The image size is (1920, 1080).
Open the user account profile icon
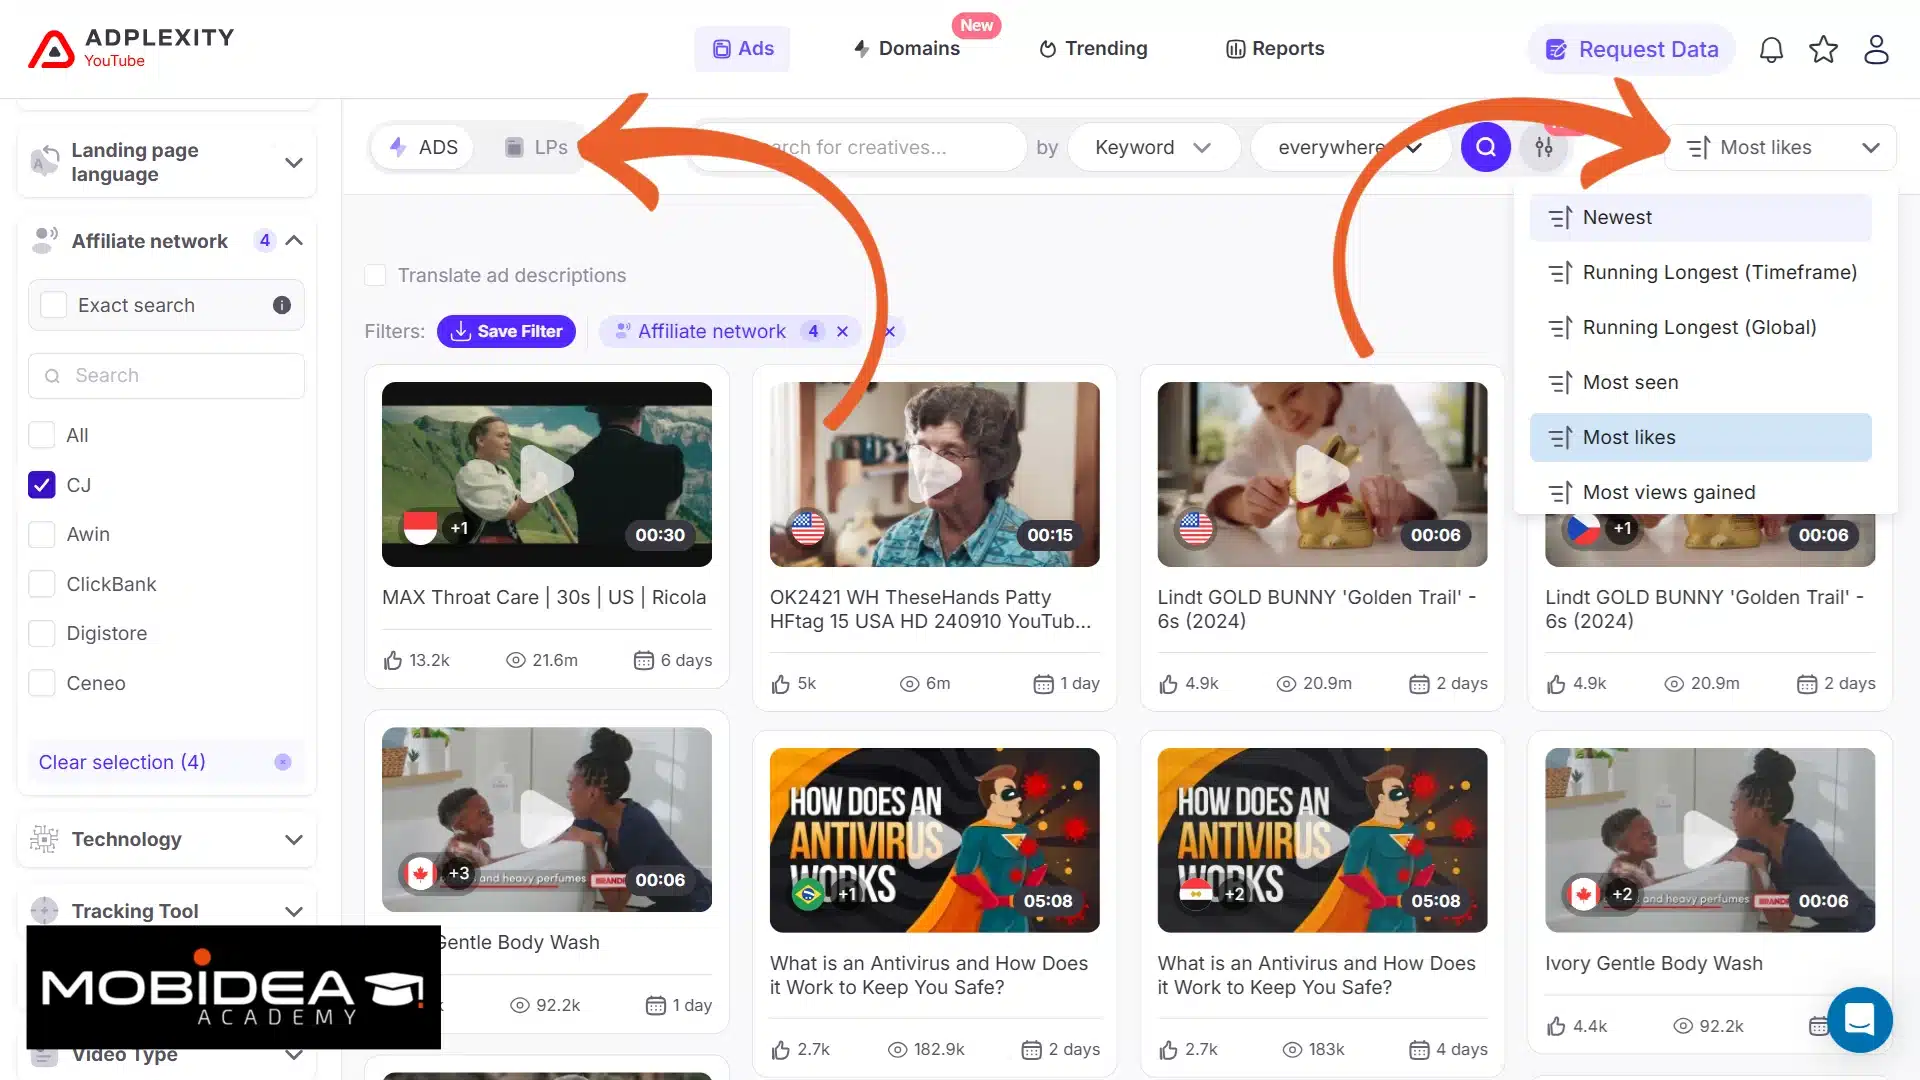coord(1876,49)
